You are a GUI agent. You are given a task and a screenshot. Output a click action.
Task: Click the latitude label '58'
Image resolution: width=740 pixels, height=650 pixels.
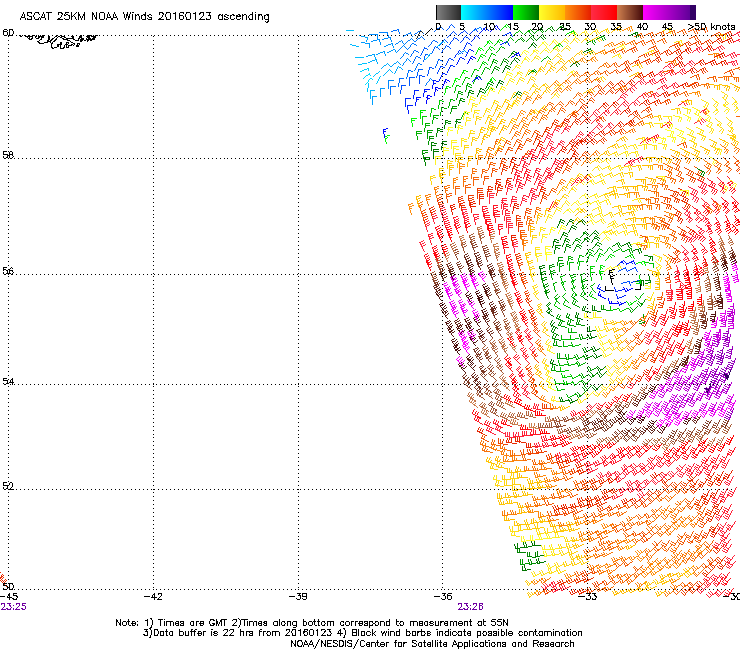pos(8,155)
